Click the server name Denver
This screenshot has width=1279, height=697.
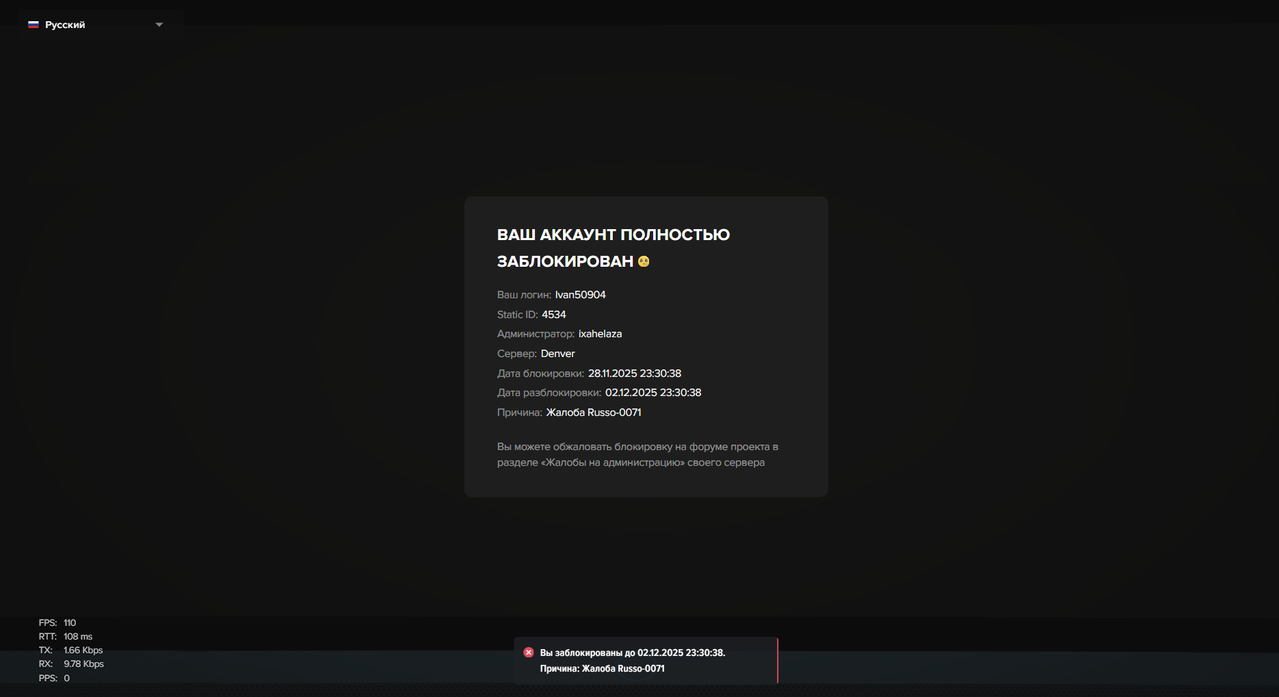click(x=558, y=354)
